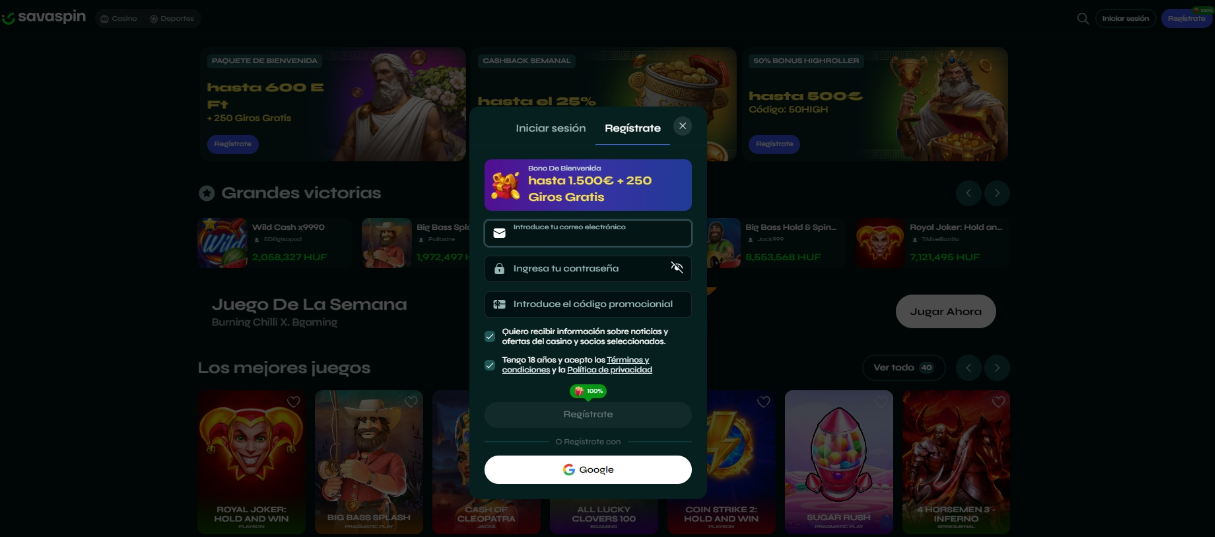Click the Savaspin logo
The height and width of the screenshot is (537, 1215).
pos(44,18)
